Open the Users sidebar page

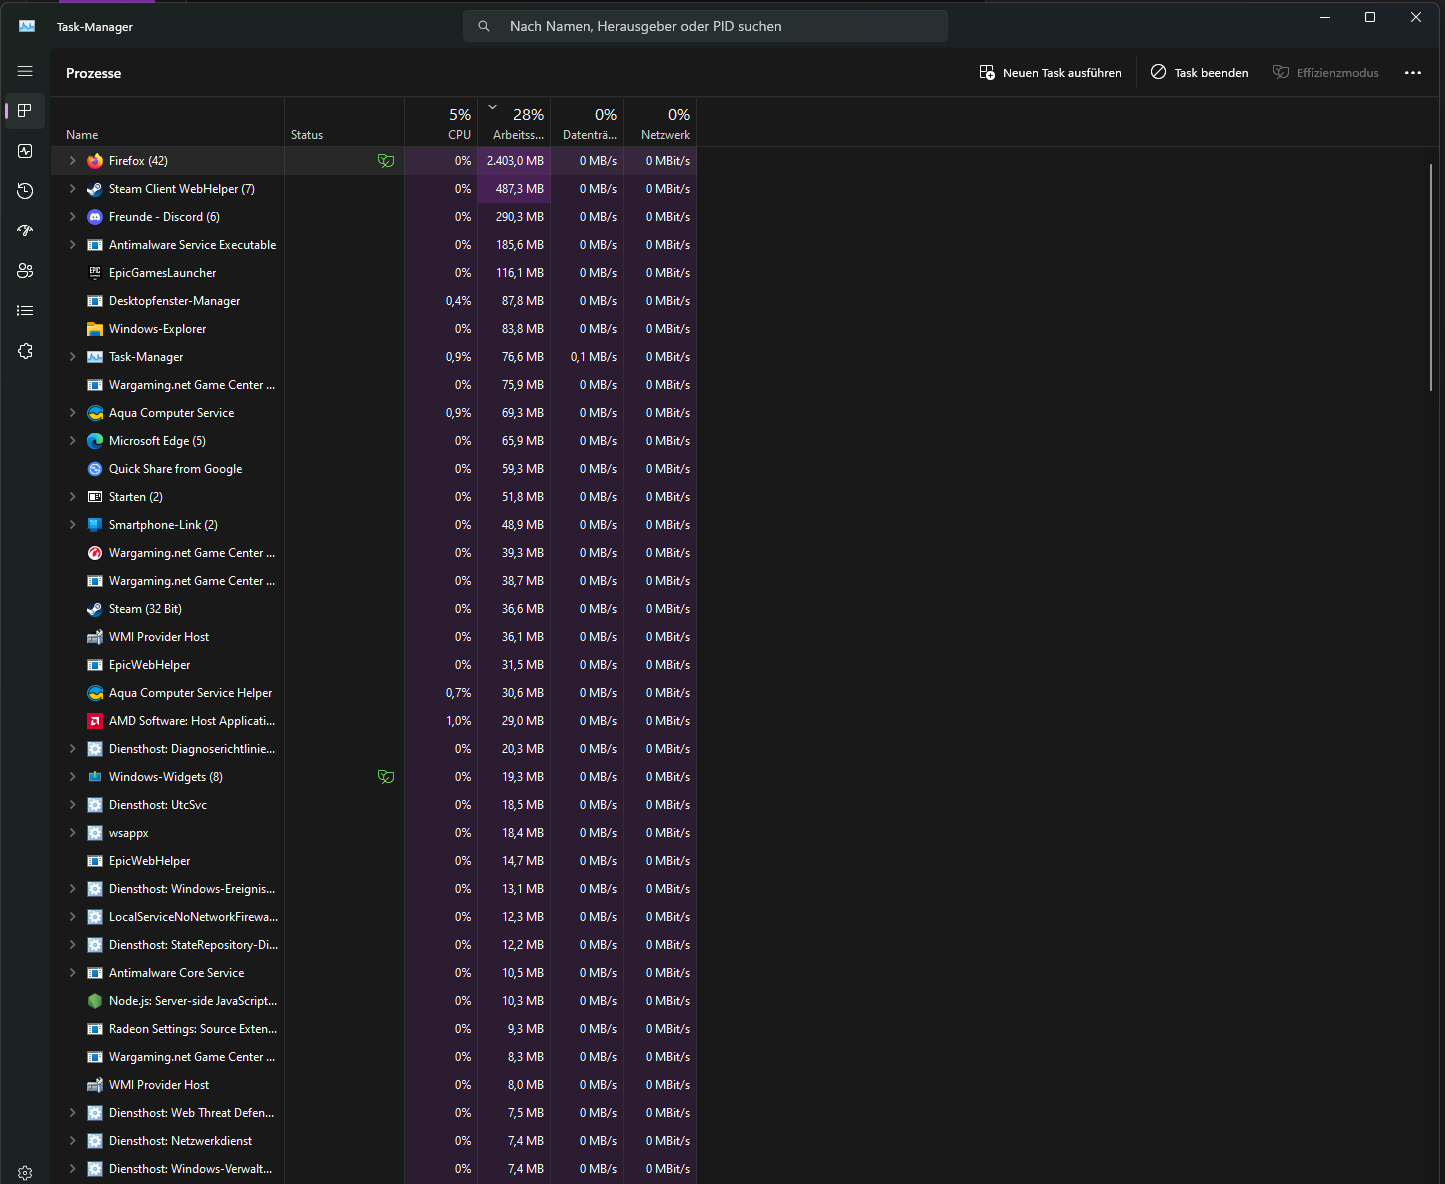[25, 271]
